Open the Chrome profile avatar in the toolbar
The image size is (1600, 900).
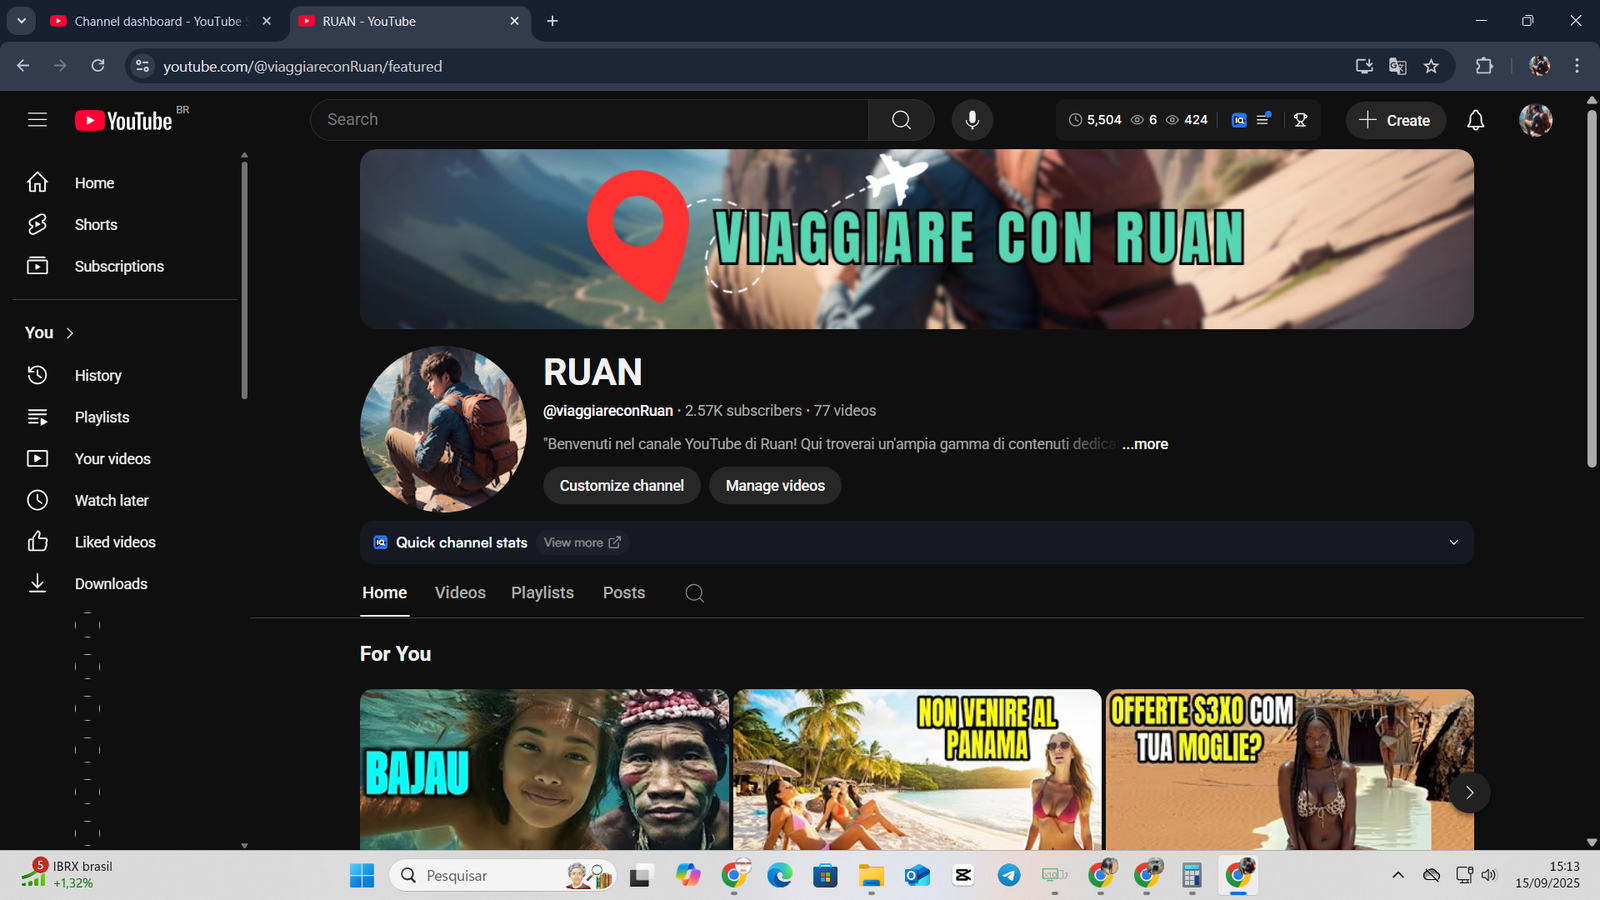pyautogui.click(x=1540, y=66)
